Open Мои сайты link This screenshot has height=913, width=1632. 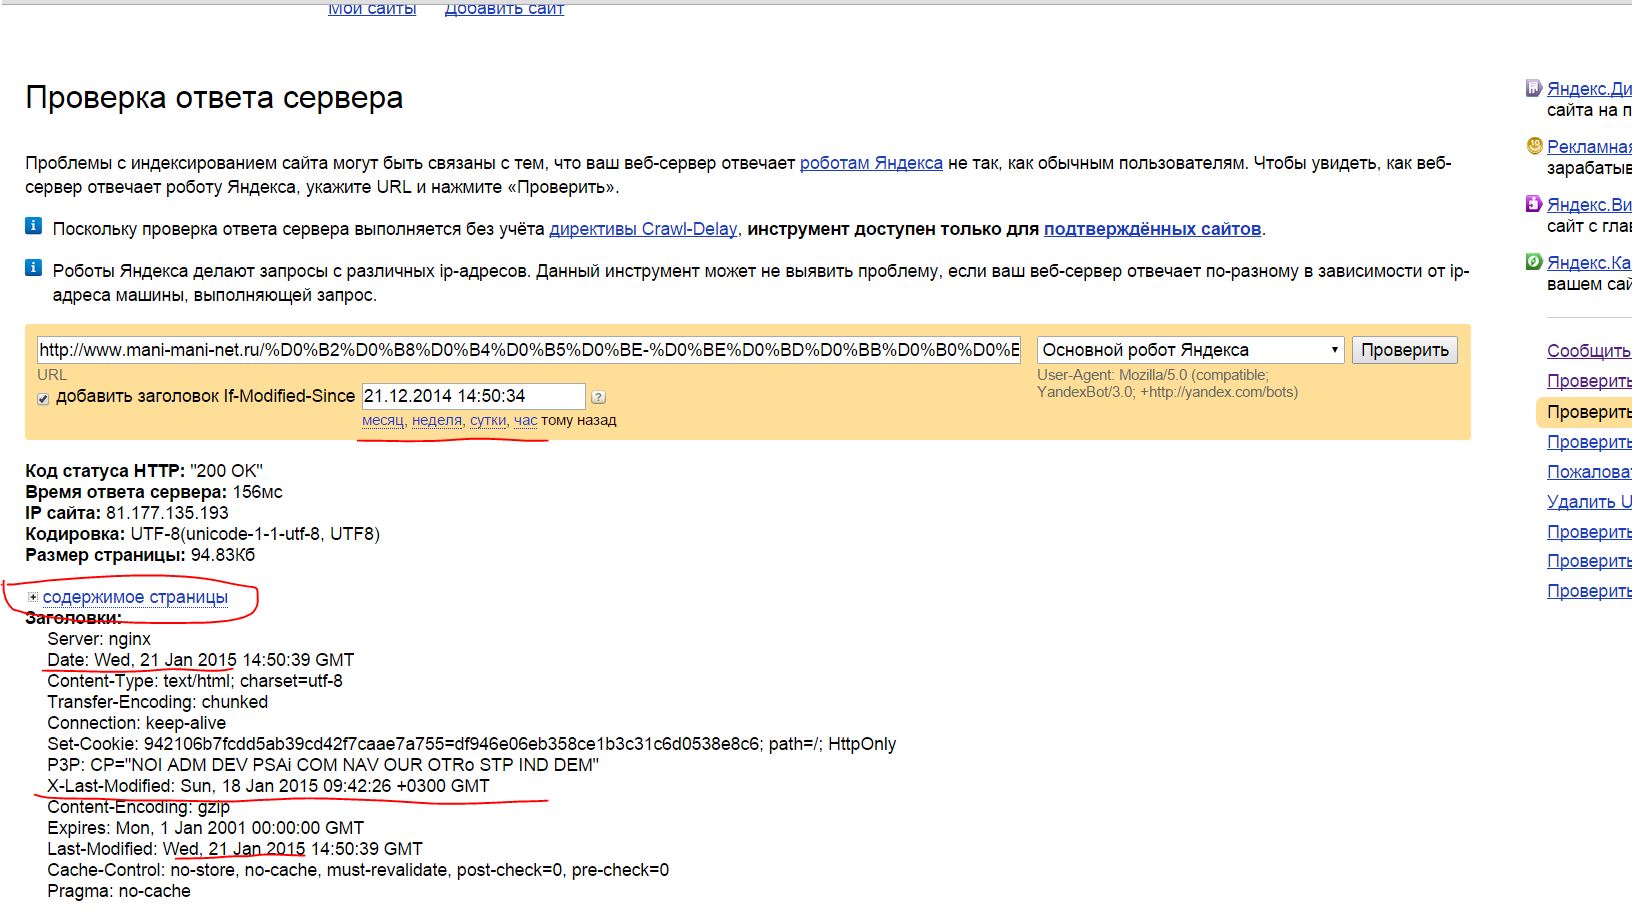click(x=372, y=8)
